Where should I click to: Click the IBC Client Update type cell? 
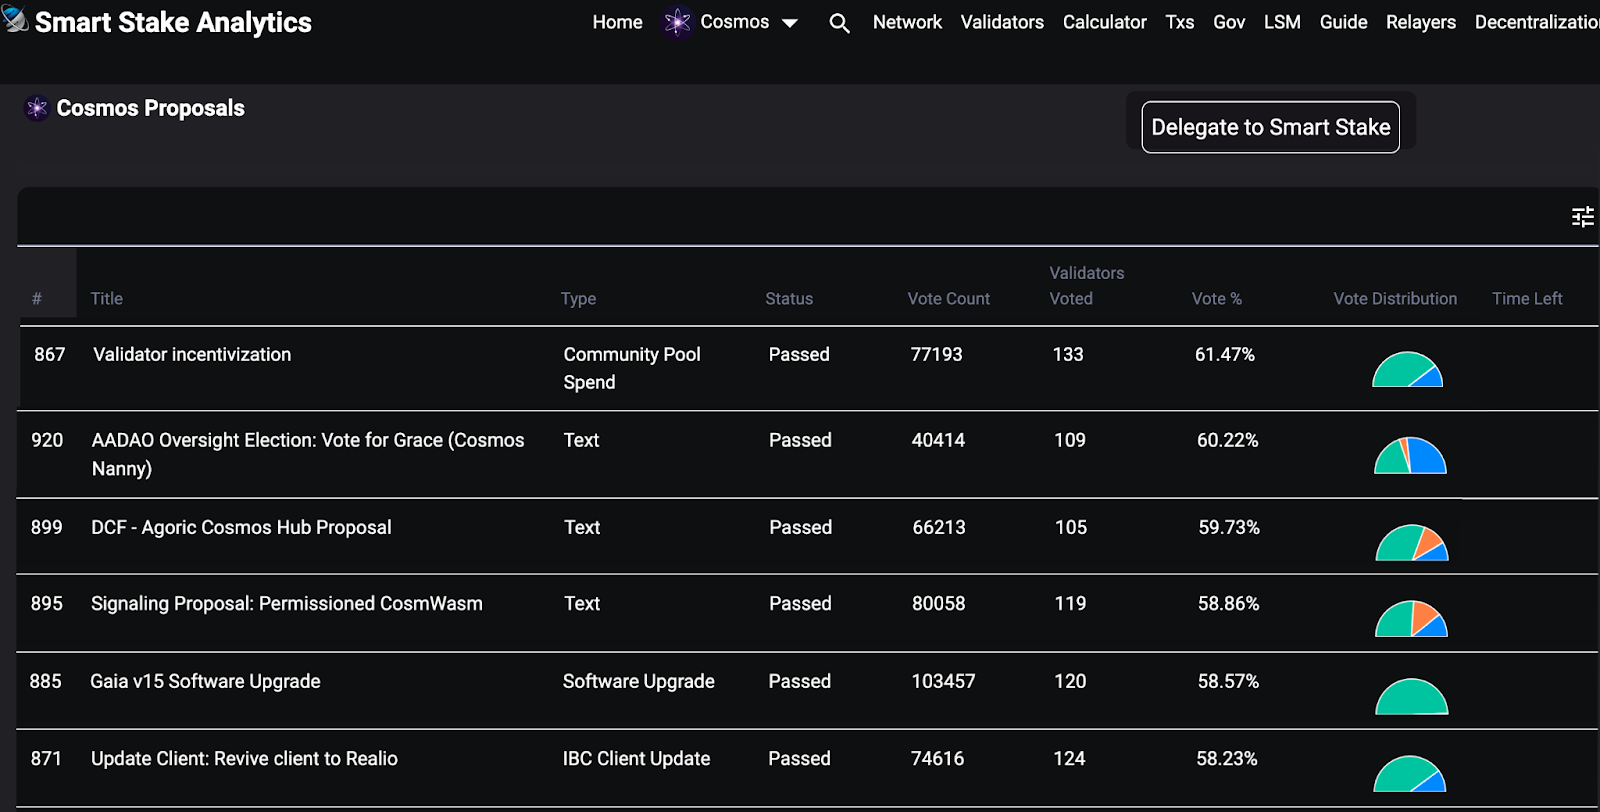coord(636,758)
